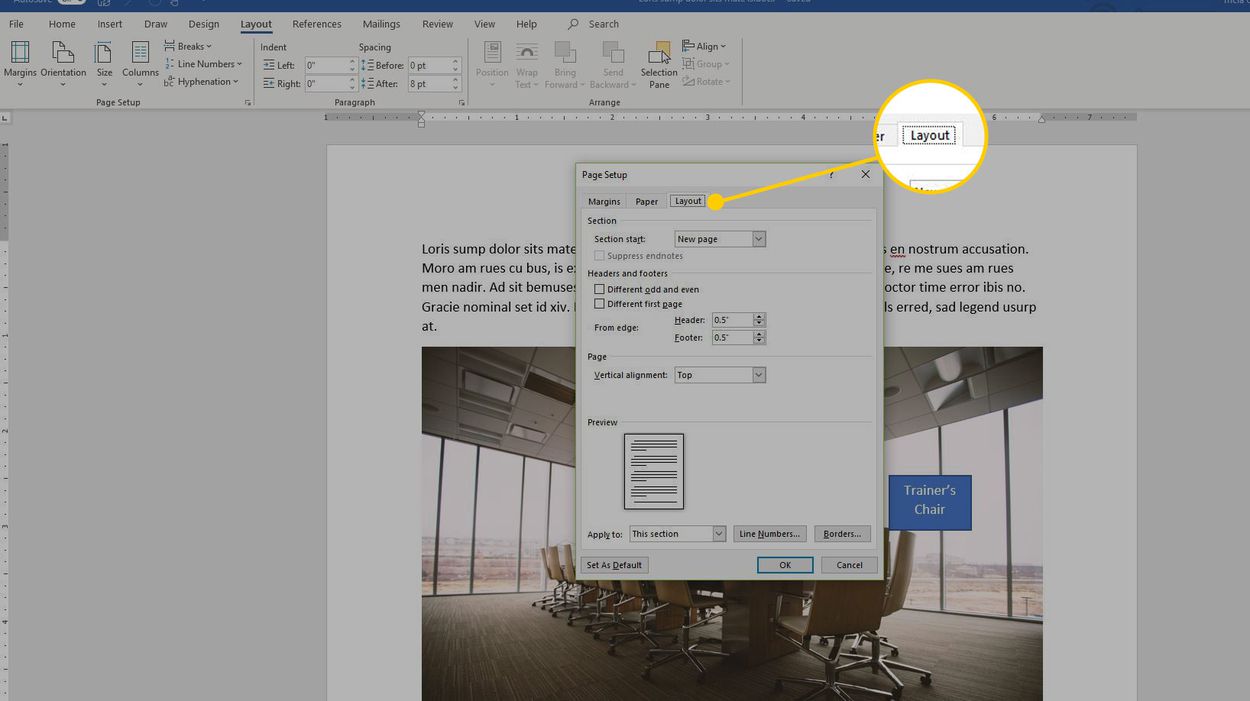Screen dimensions: 1250x701
Task: Switch to the View ribbon tab
Action: coord(484,24)
